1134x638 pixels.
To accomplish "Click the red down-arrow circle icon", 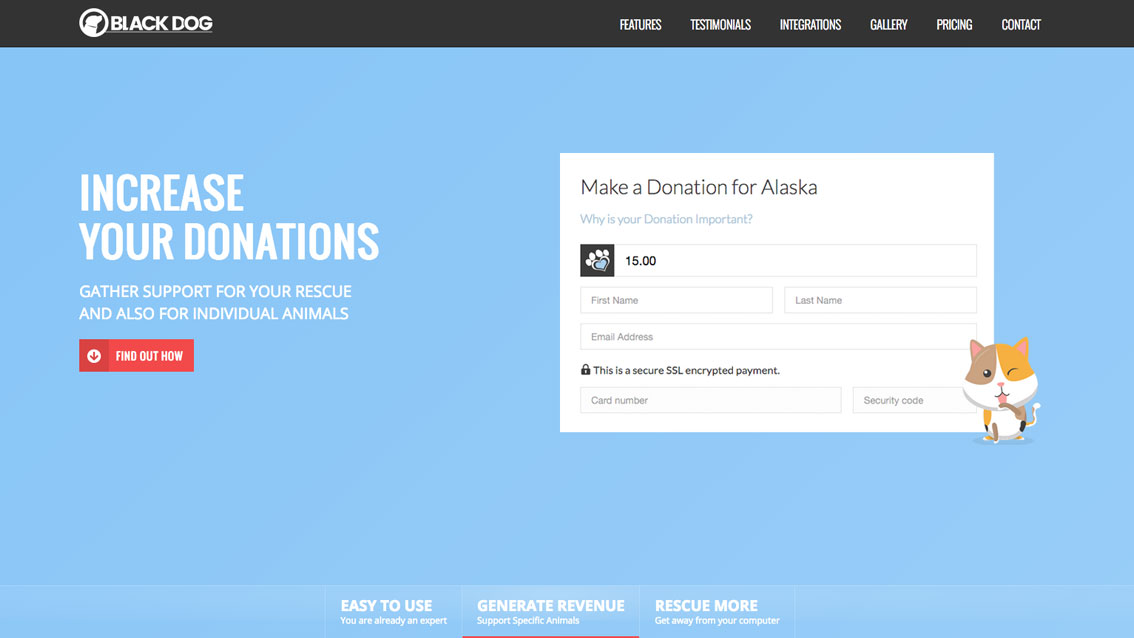I will [x=94, y=356].
